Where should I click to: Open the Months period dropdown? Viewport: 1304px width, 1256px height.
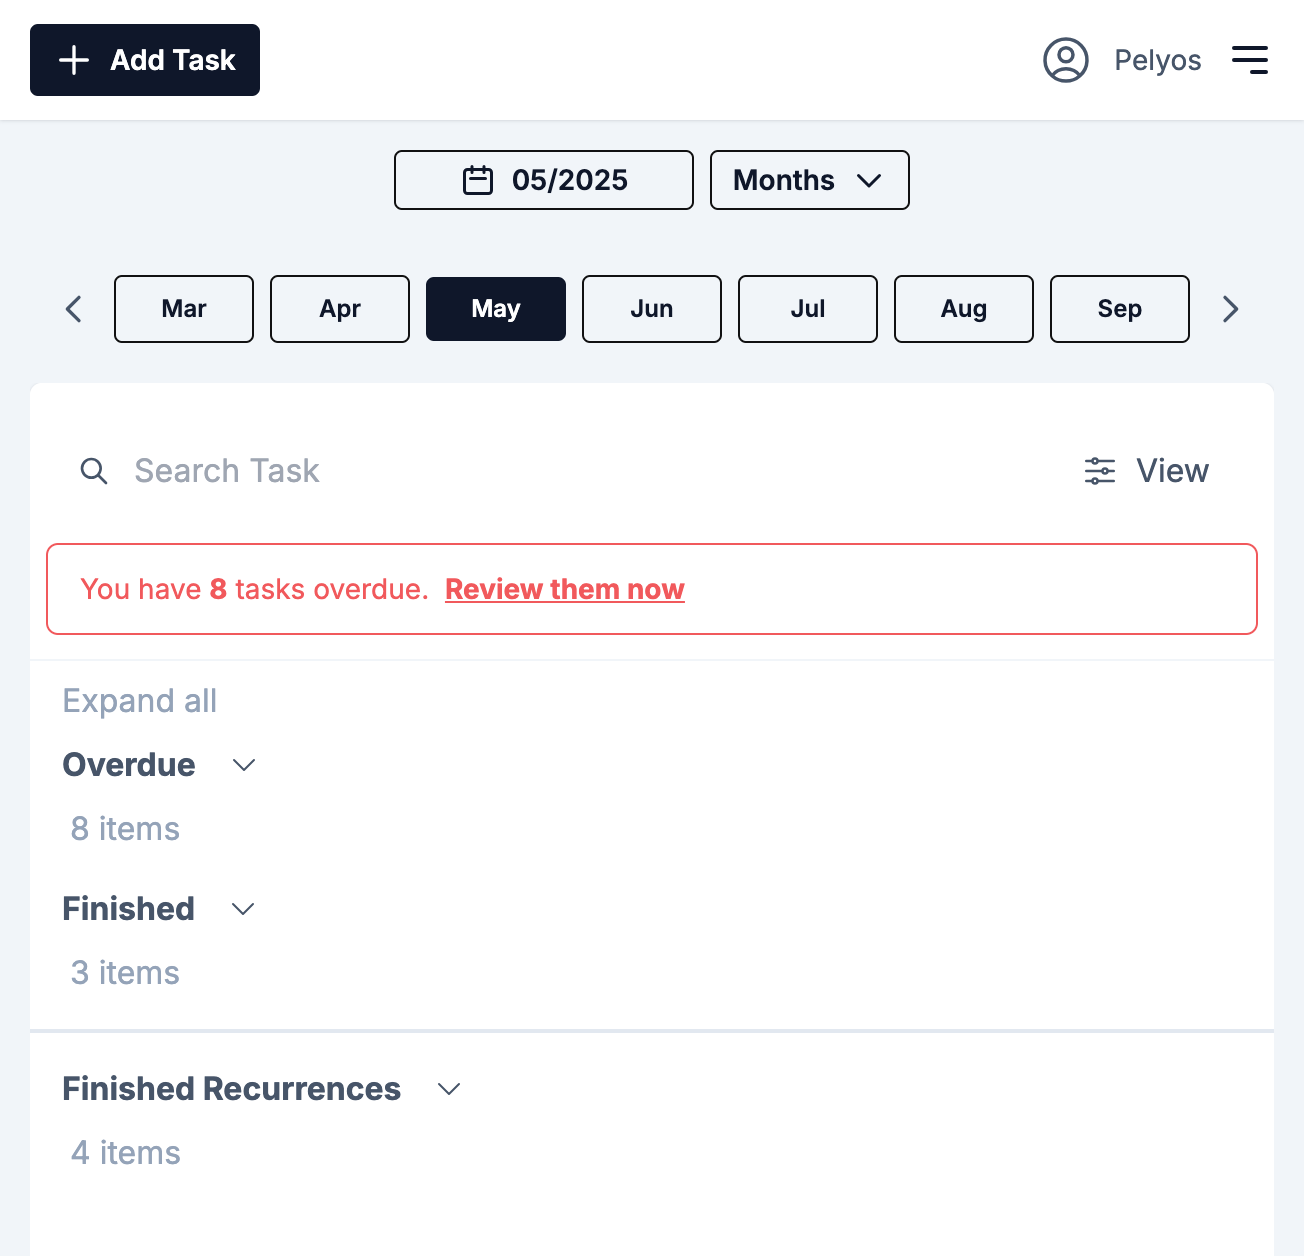tap(810, 180)
